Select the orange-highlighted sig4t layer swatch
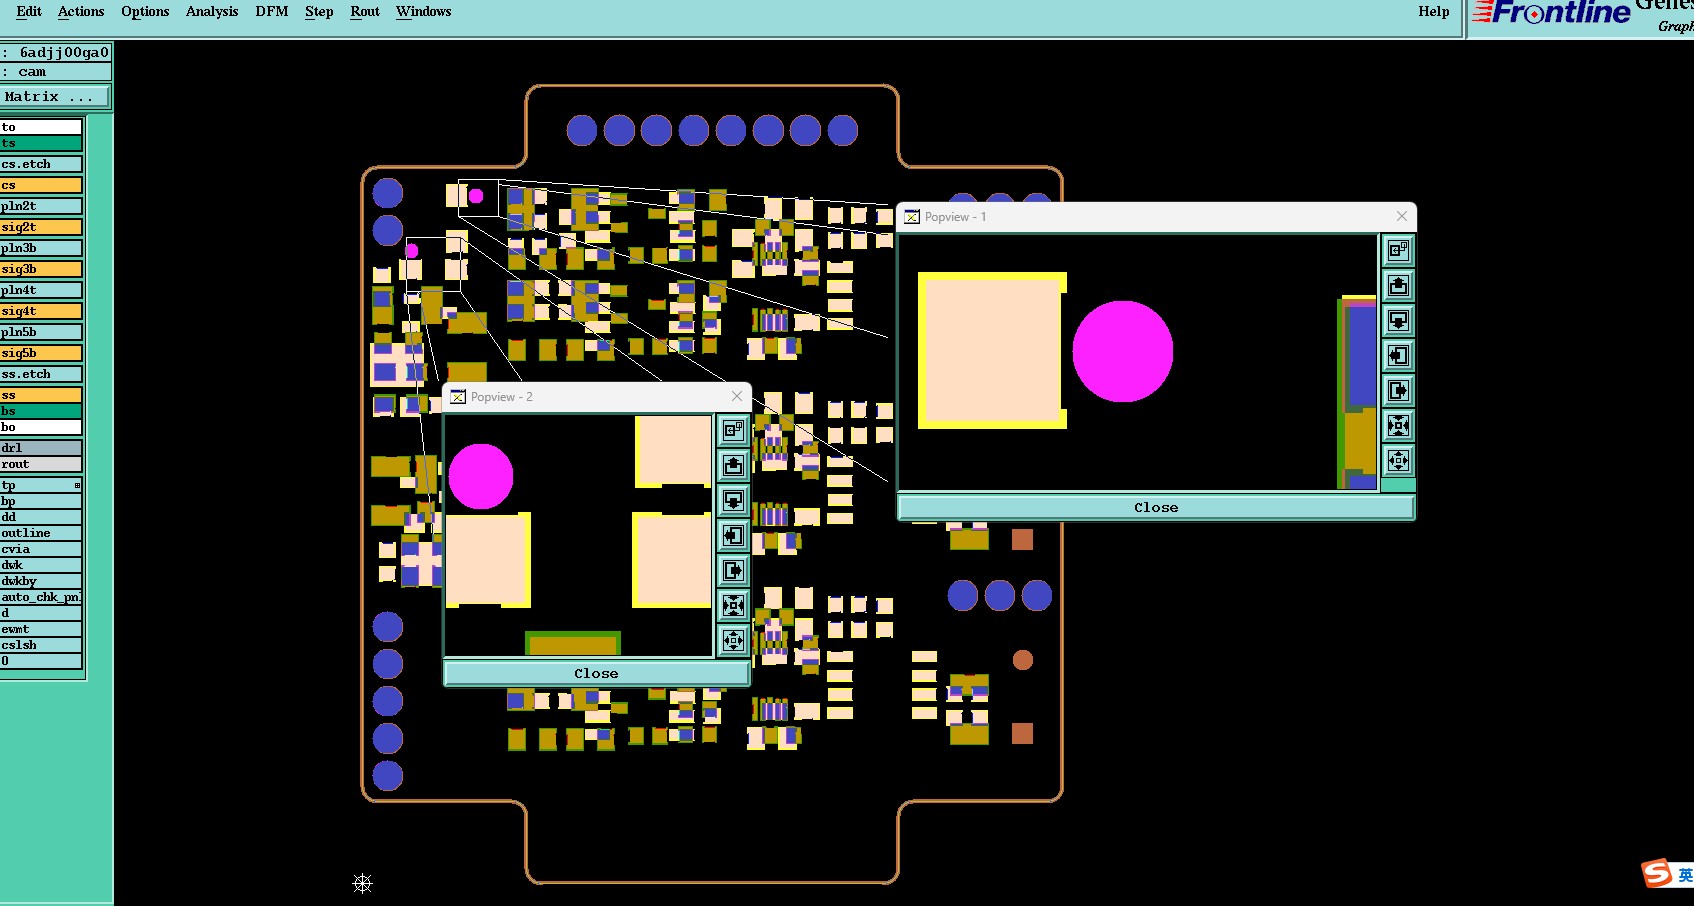Screen dimensions: 1694x906 pyautogui.click(x=41, y=311)
